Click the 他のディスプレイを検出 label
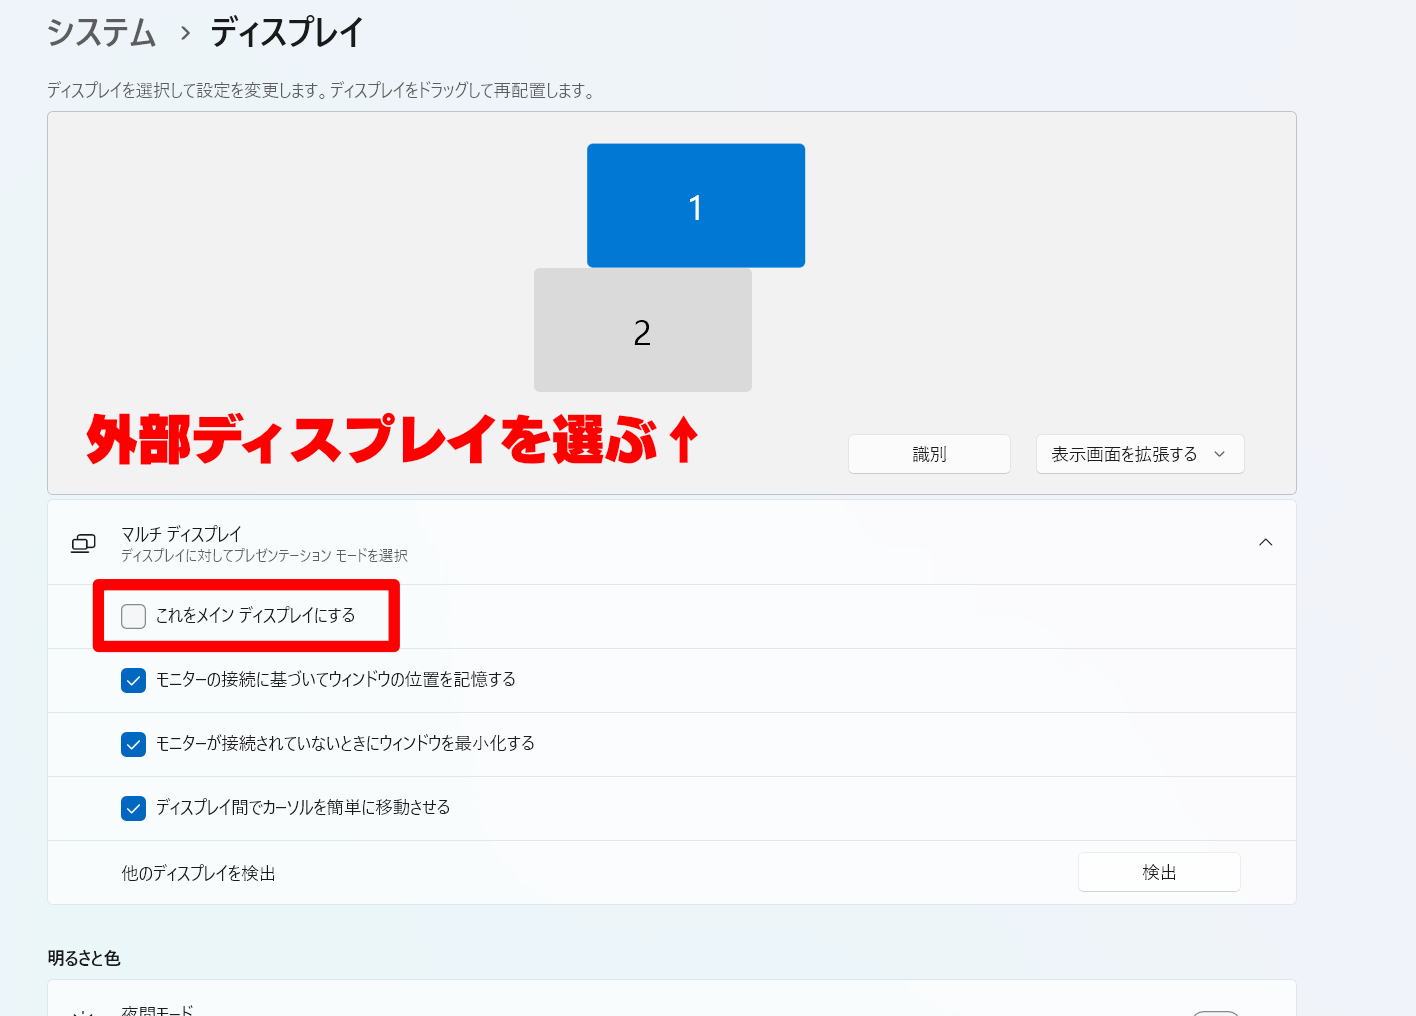 pyautogui.click(x=198, y=873)
